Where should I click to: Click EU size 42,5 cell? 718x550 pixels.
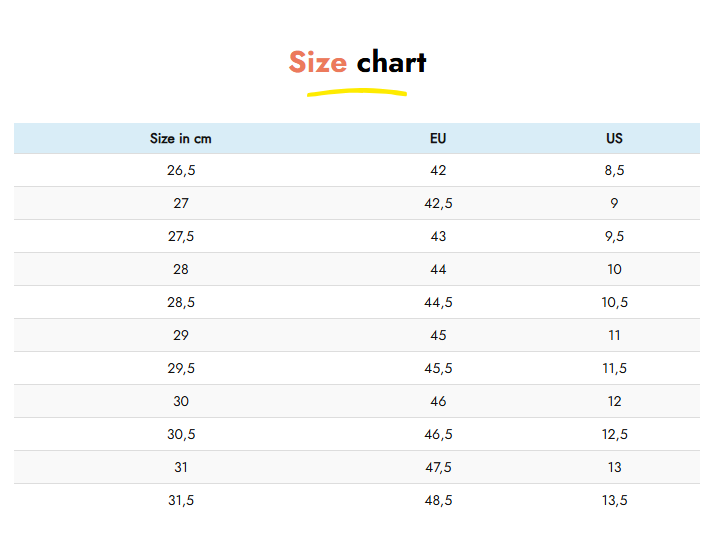(438, 203)
